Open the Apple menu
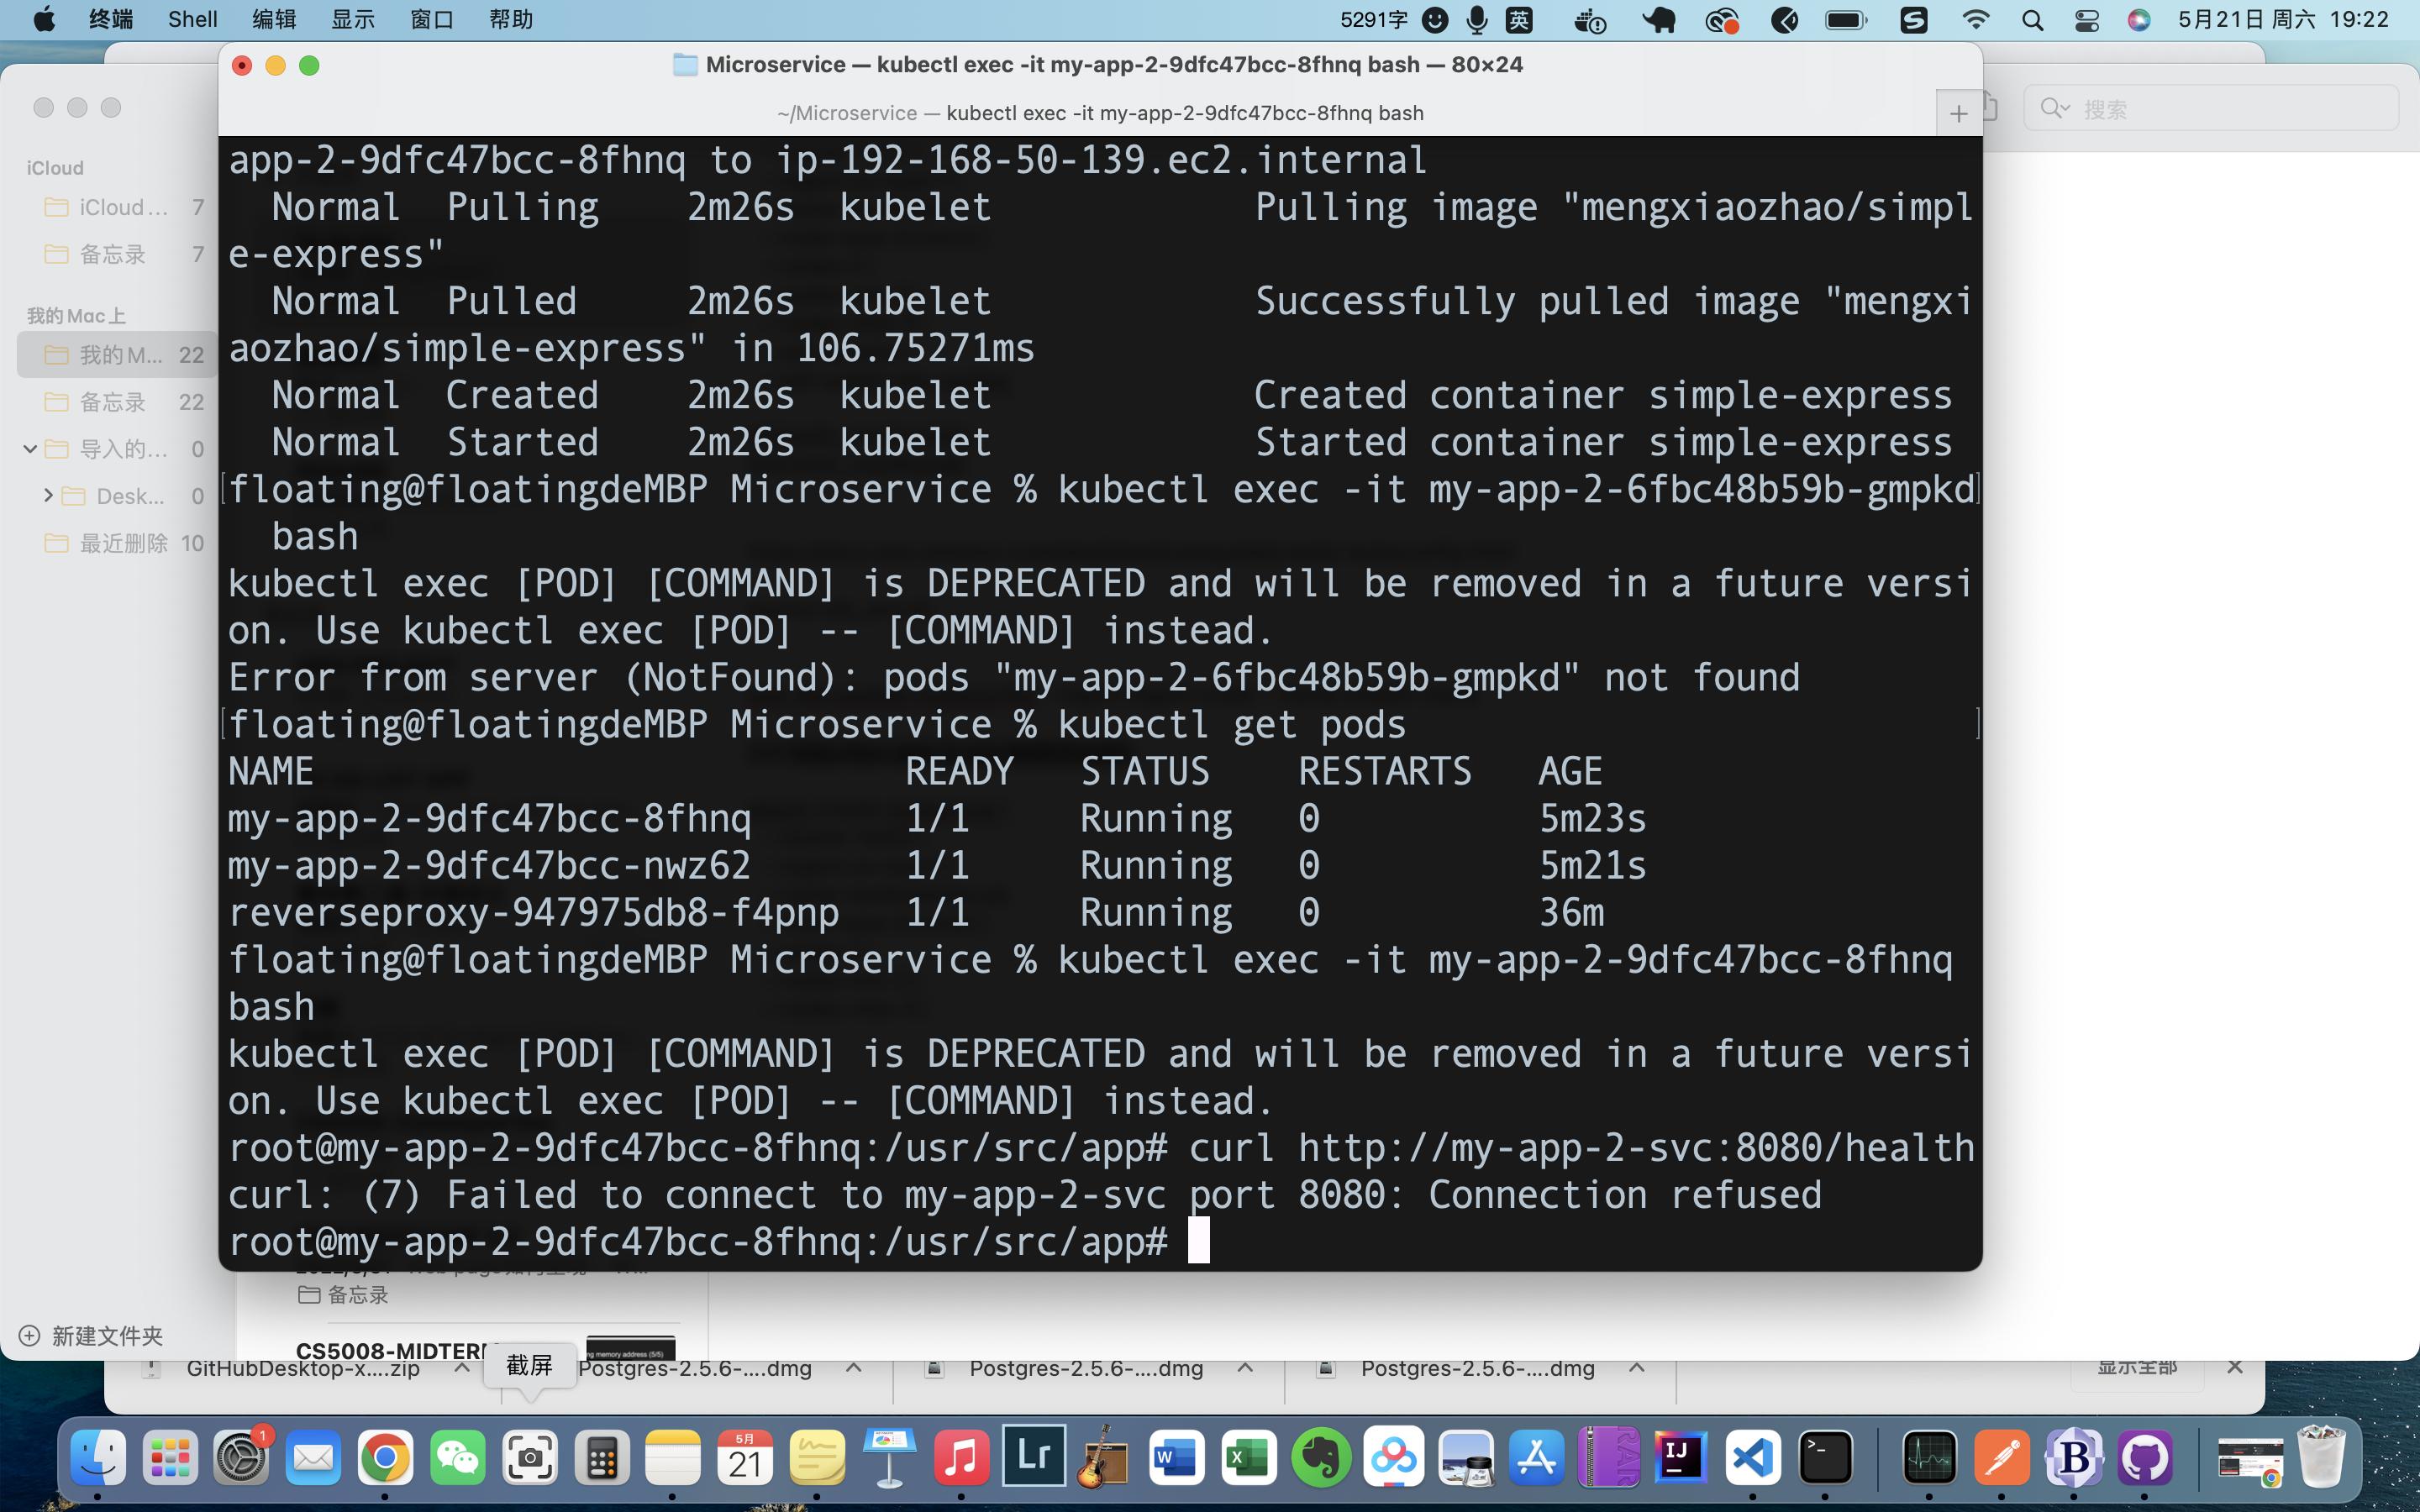The width and height of the screenshot is (2420, 1512). [44, 19]
